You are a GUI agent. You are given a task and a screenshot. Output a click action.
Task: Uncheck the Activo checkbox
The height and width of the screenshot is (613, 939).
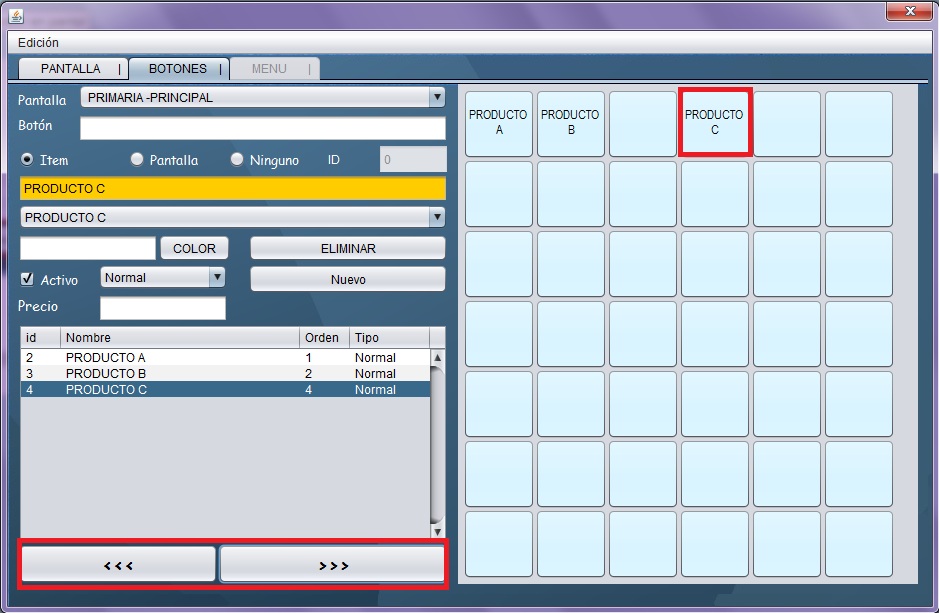pyautogui.click(x=27, y=279)
